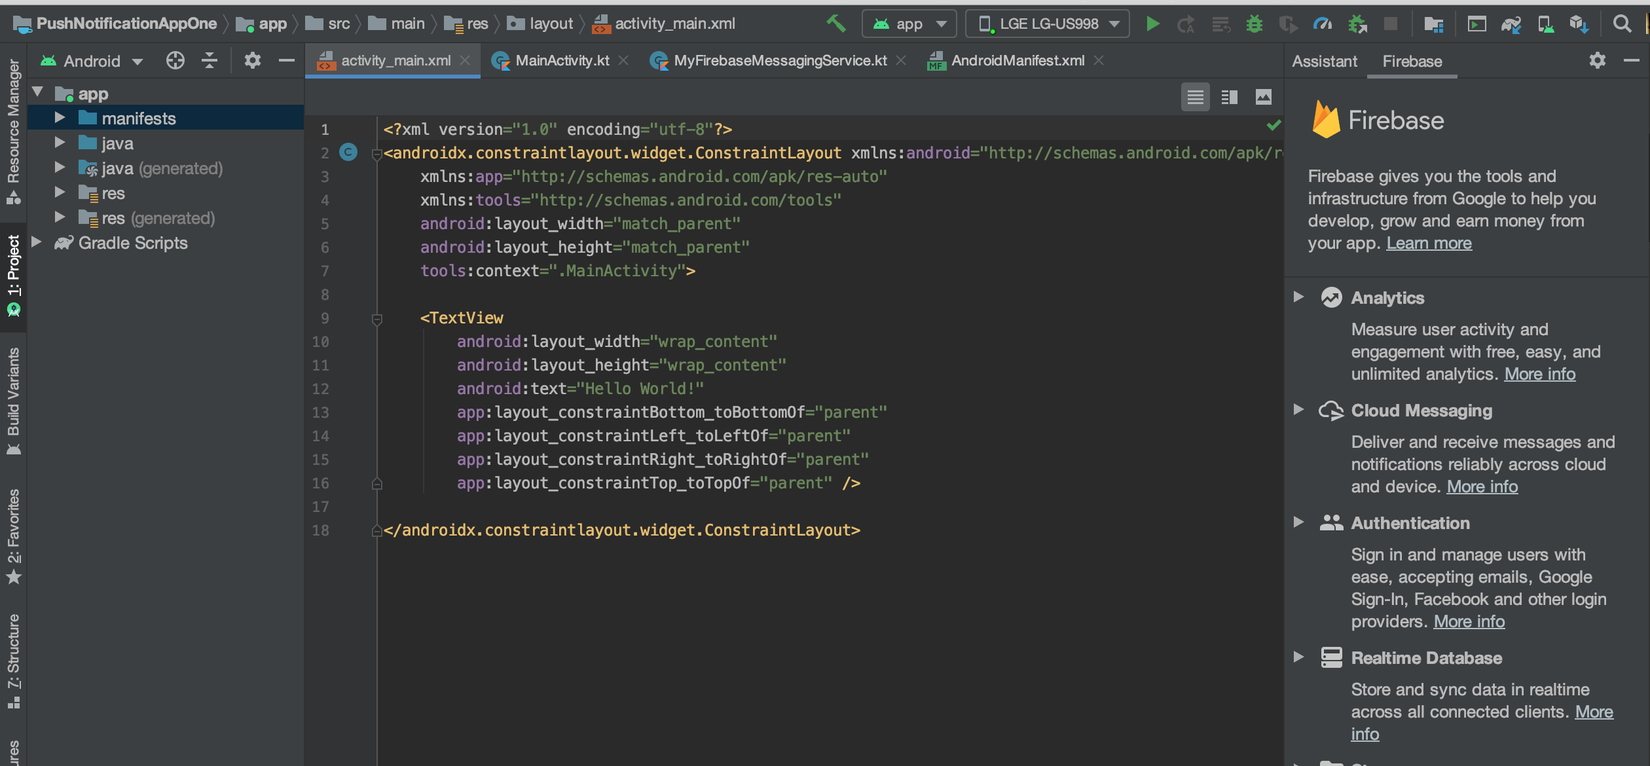Attach debugger to Android process
Viewport: 1650px width, 766px height.
(x=1357, y=23)
